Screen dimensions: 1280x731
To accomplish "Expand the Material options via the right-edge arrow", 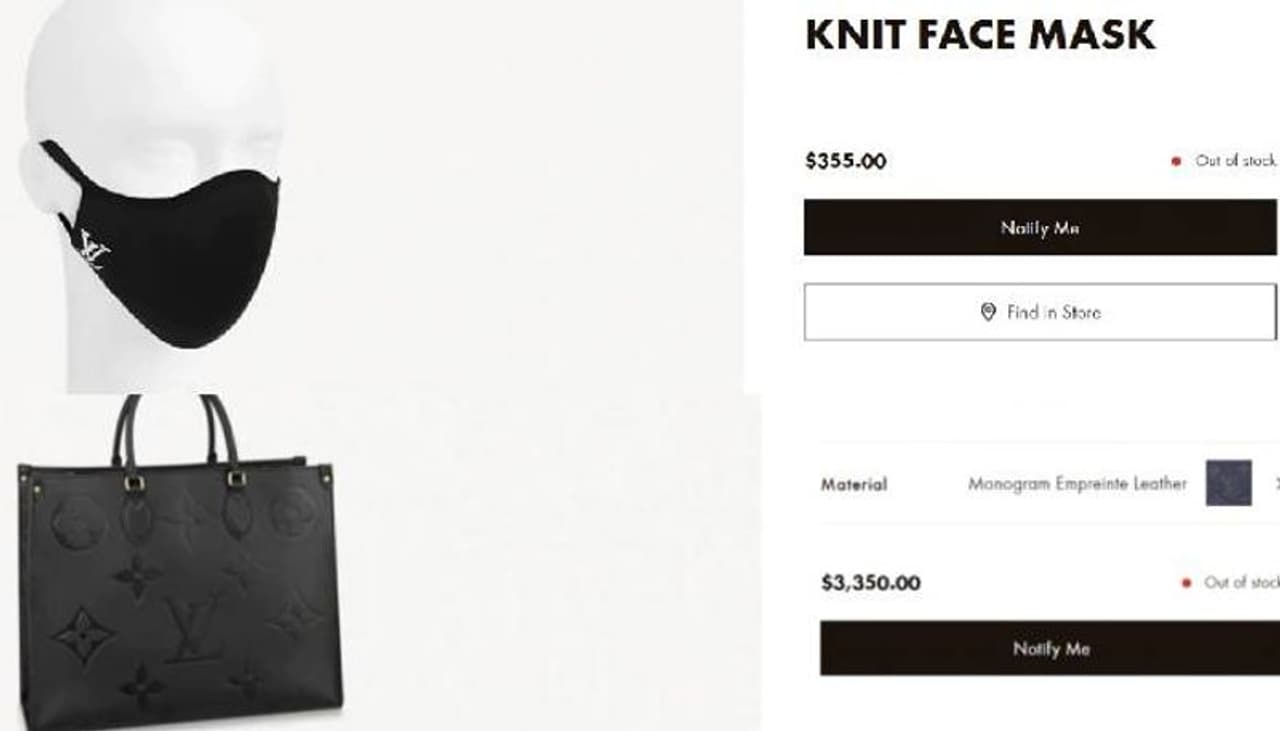I will click(x=1276, y=483).
